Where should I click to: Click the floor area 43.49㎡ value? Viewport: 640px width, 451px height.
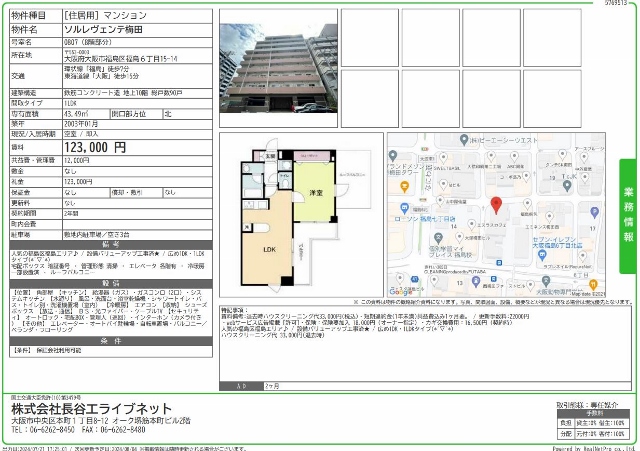coord(76,114)
